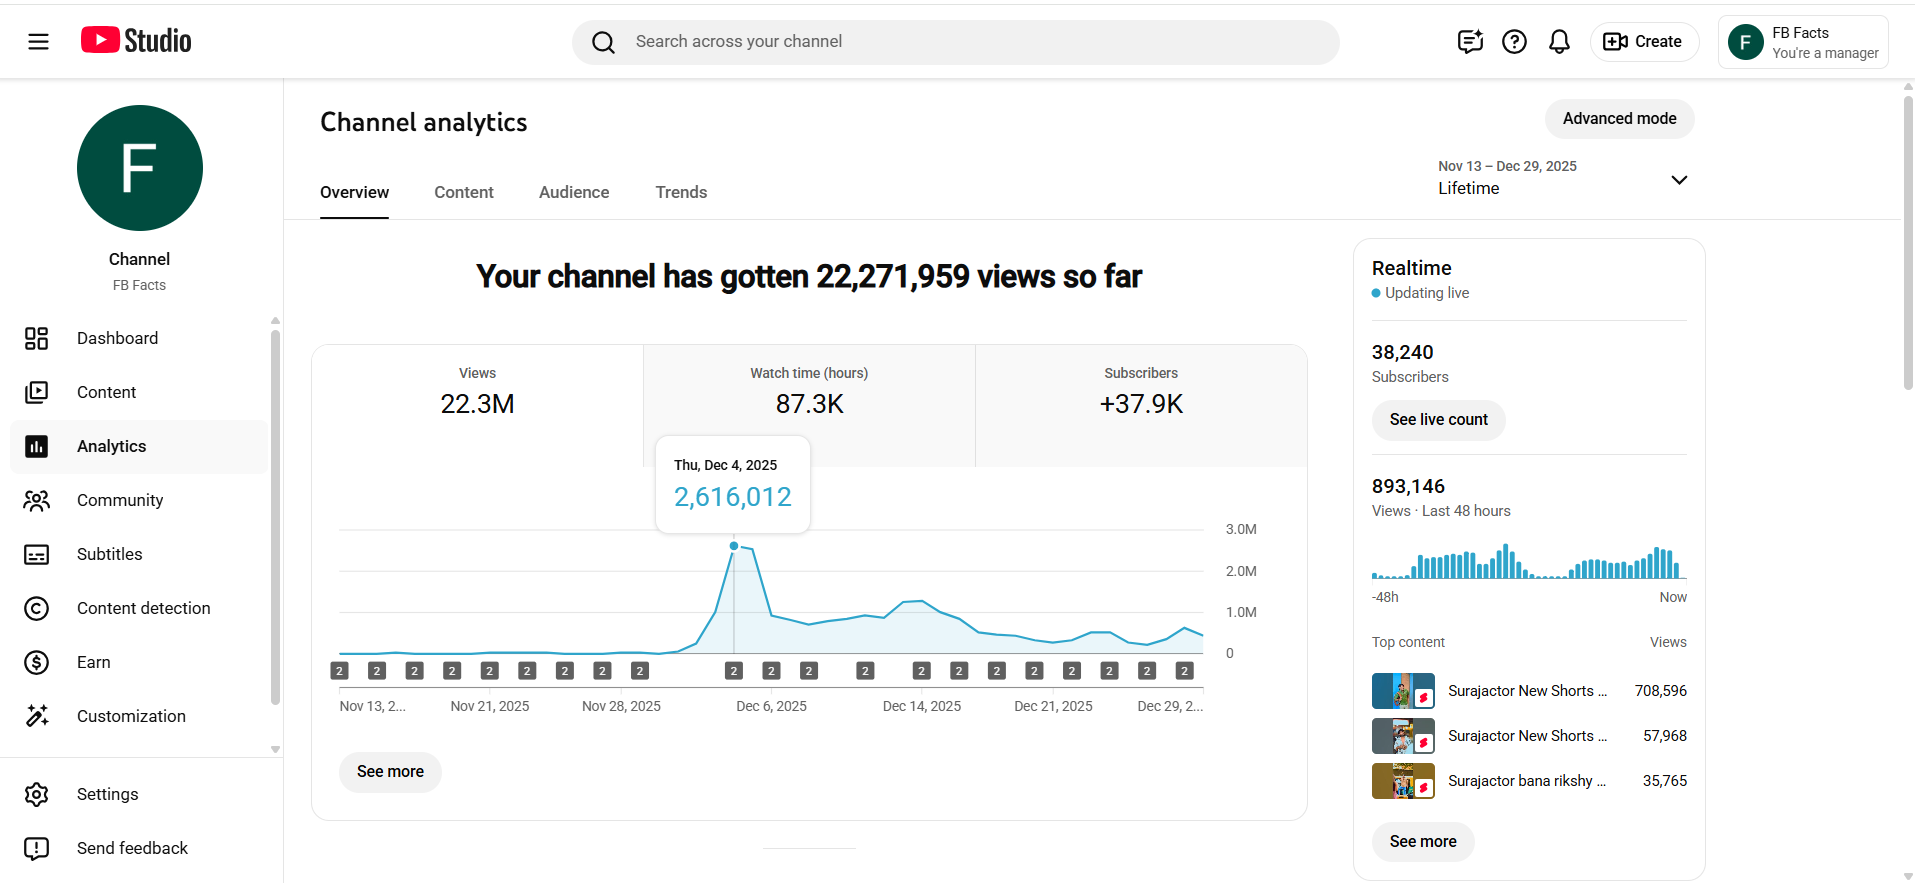The height and width of the screenshot is (883, 1915).
Task: Open the hamburger navigation menu
Action: coord(38,41)
